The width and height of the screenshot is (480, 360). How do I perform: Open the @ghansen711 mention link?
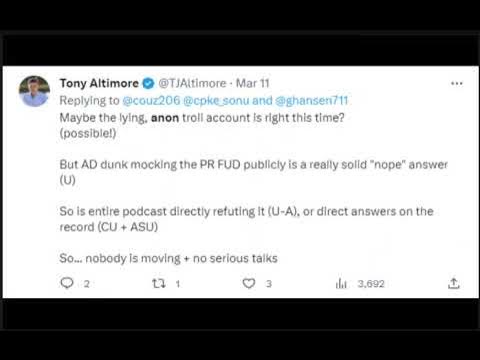(x=312, y=100)
